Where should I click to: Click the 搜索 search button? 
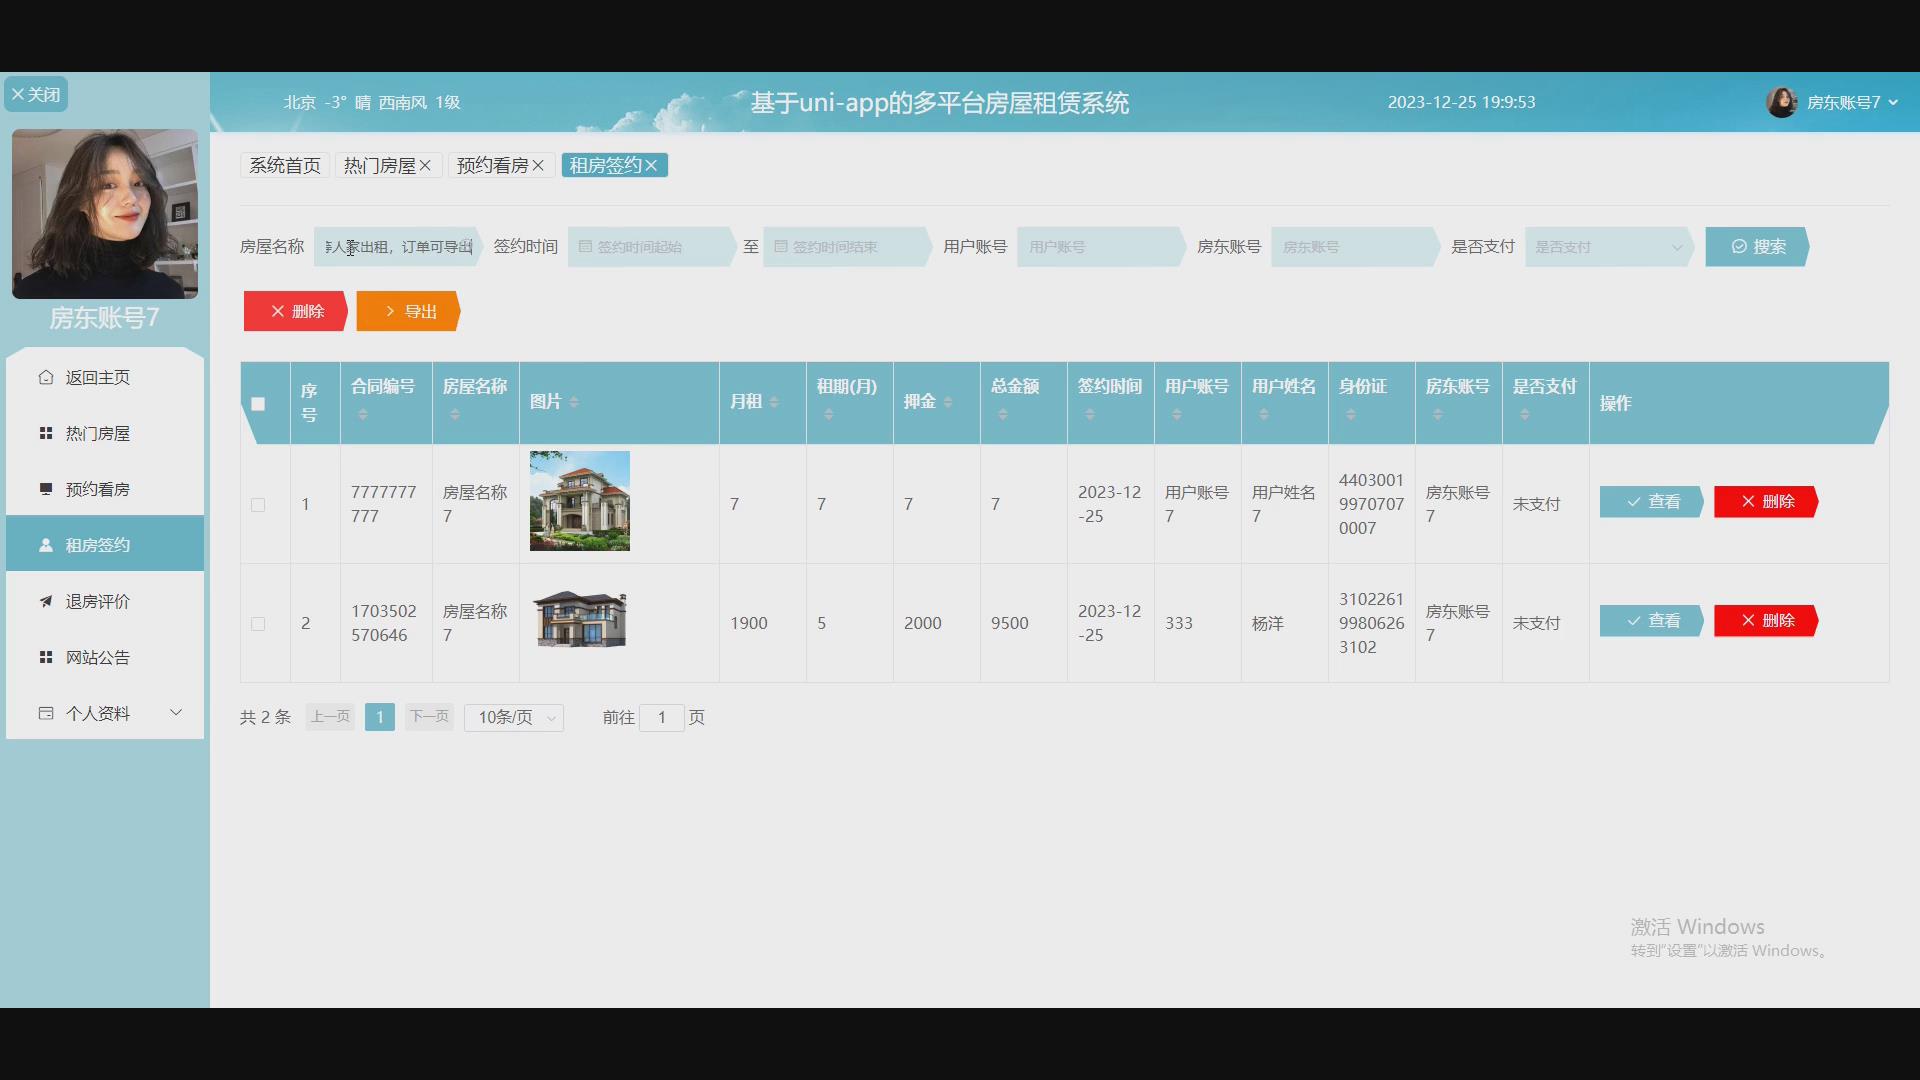[x=1757, y=247]
